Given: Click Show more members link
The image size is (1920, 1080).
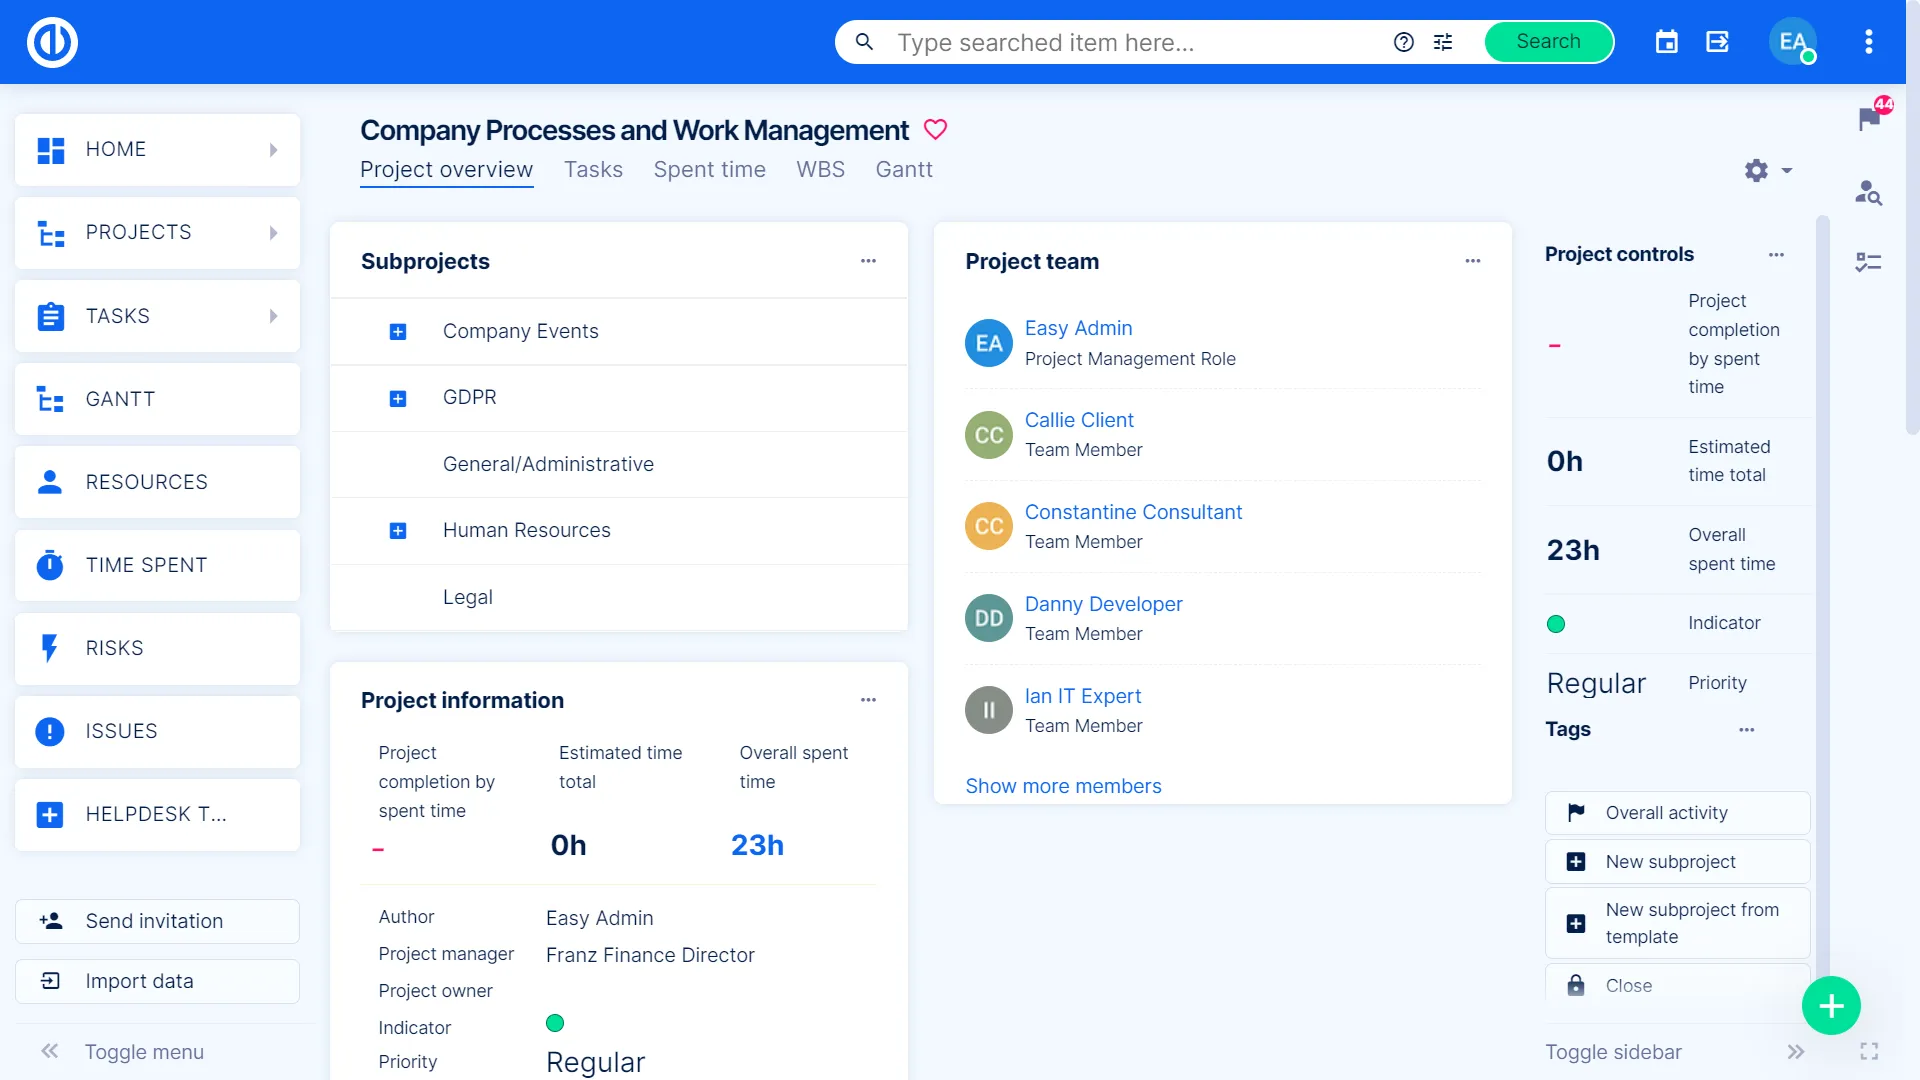Looking at the screenshot, I should [1063, 786].
